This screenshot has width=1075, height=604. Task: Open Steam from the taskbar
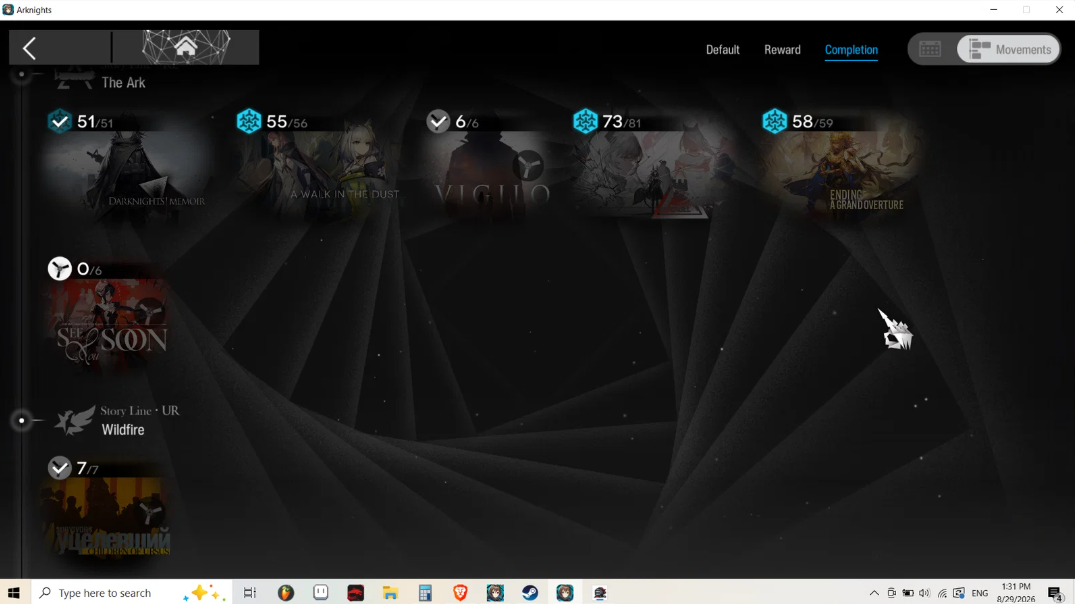pos(530,593)
